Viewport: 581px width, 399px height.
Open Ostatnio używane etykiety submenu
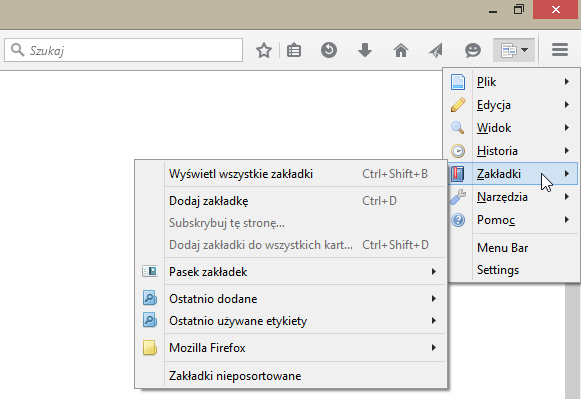[x=291, y=321]
